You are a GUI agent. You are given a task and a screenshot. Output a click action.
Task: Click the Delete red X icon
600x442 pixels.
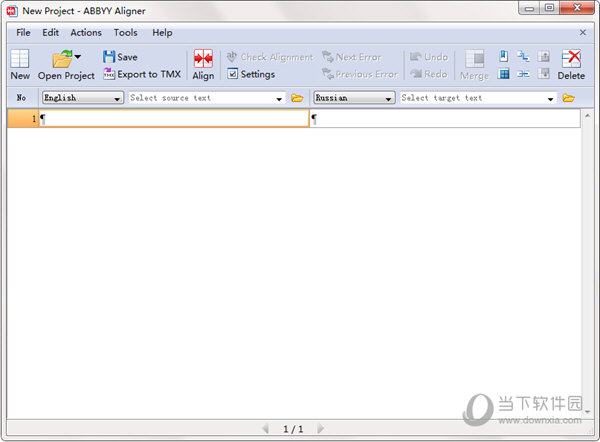coord(571,59)
